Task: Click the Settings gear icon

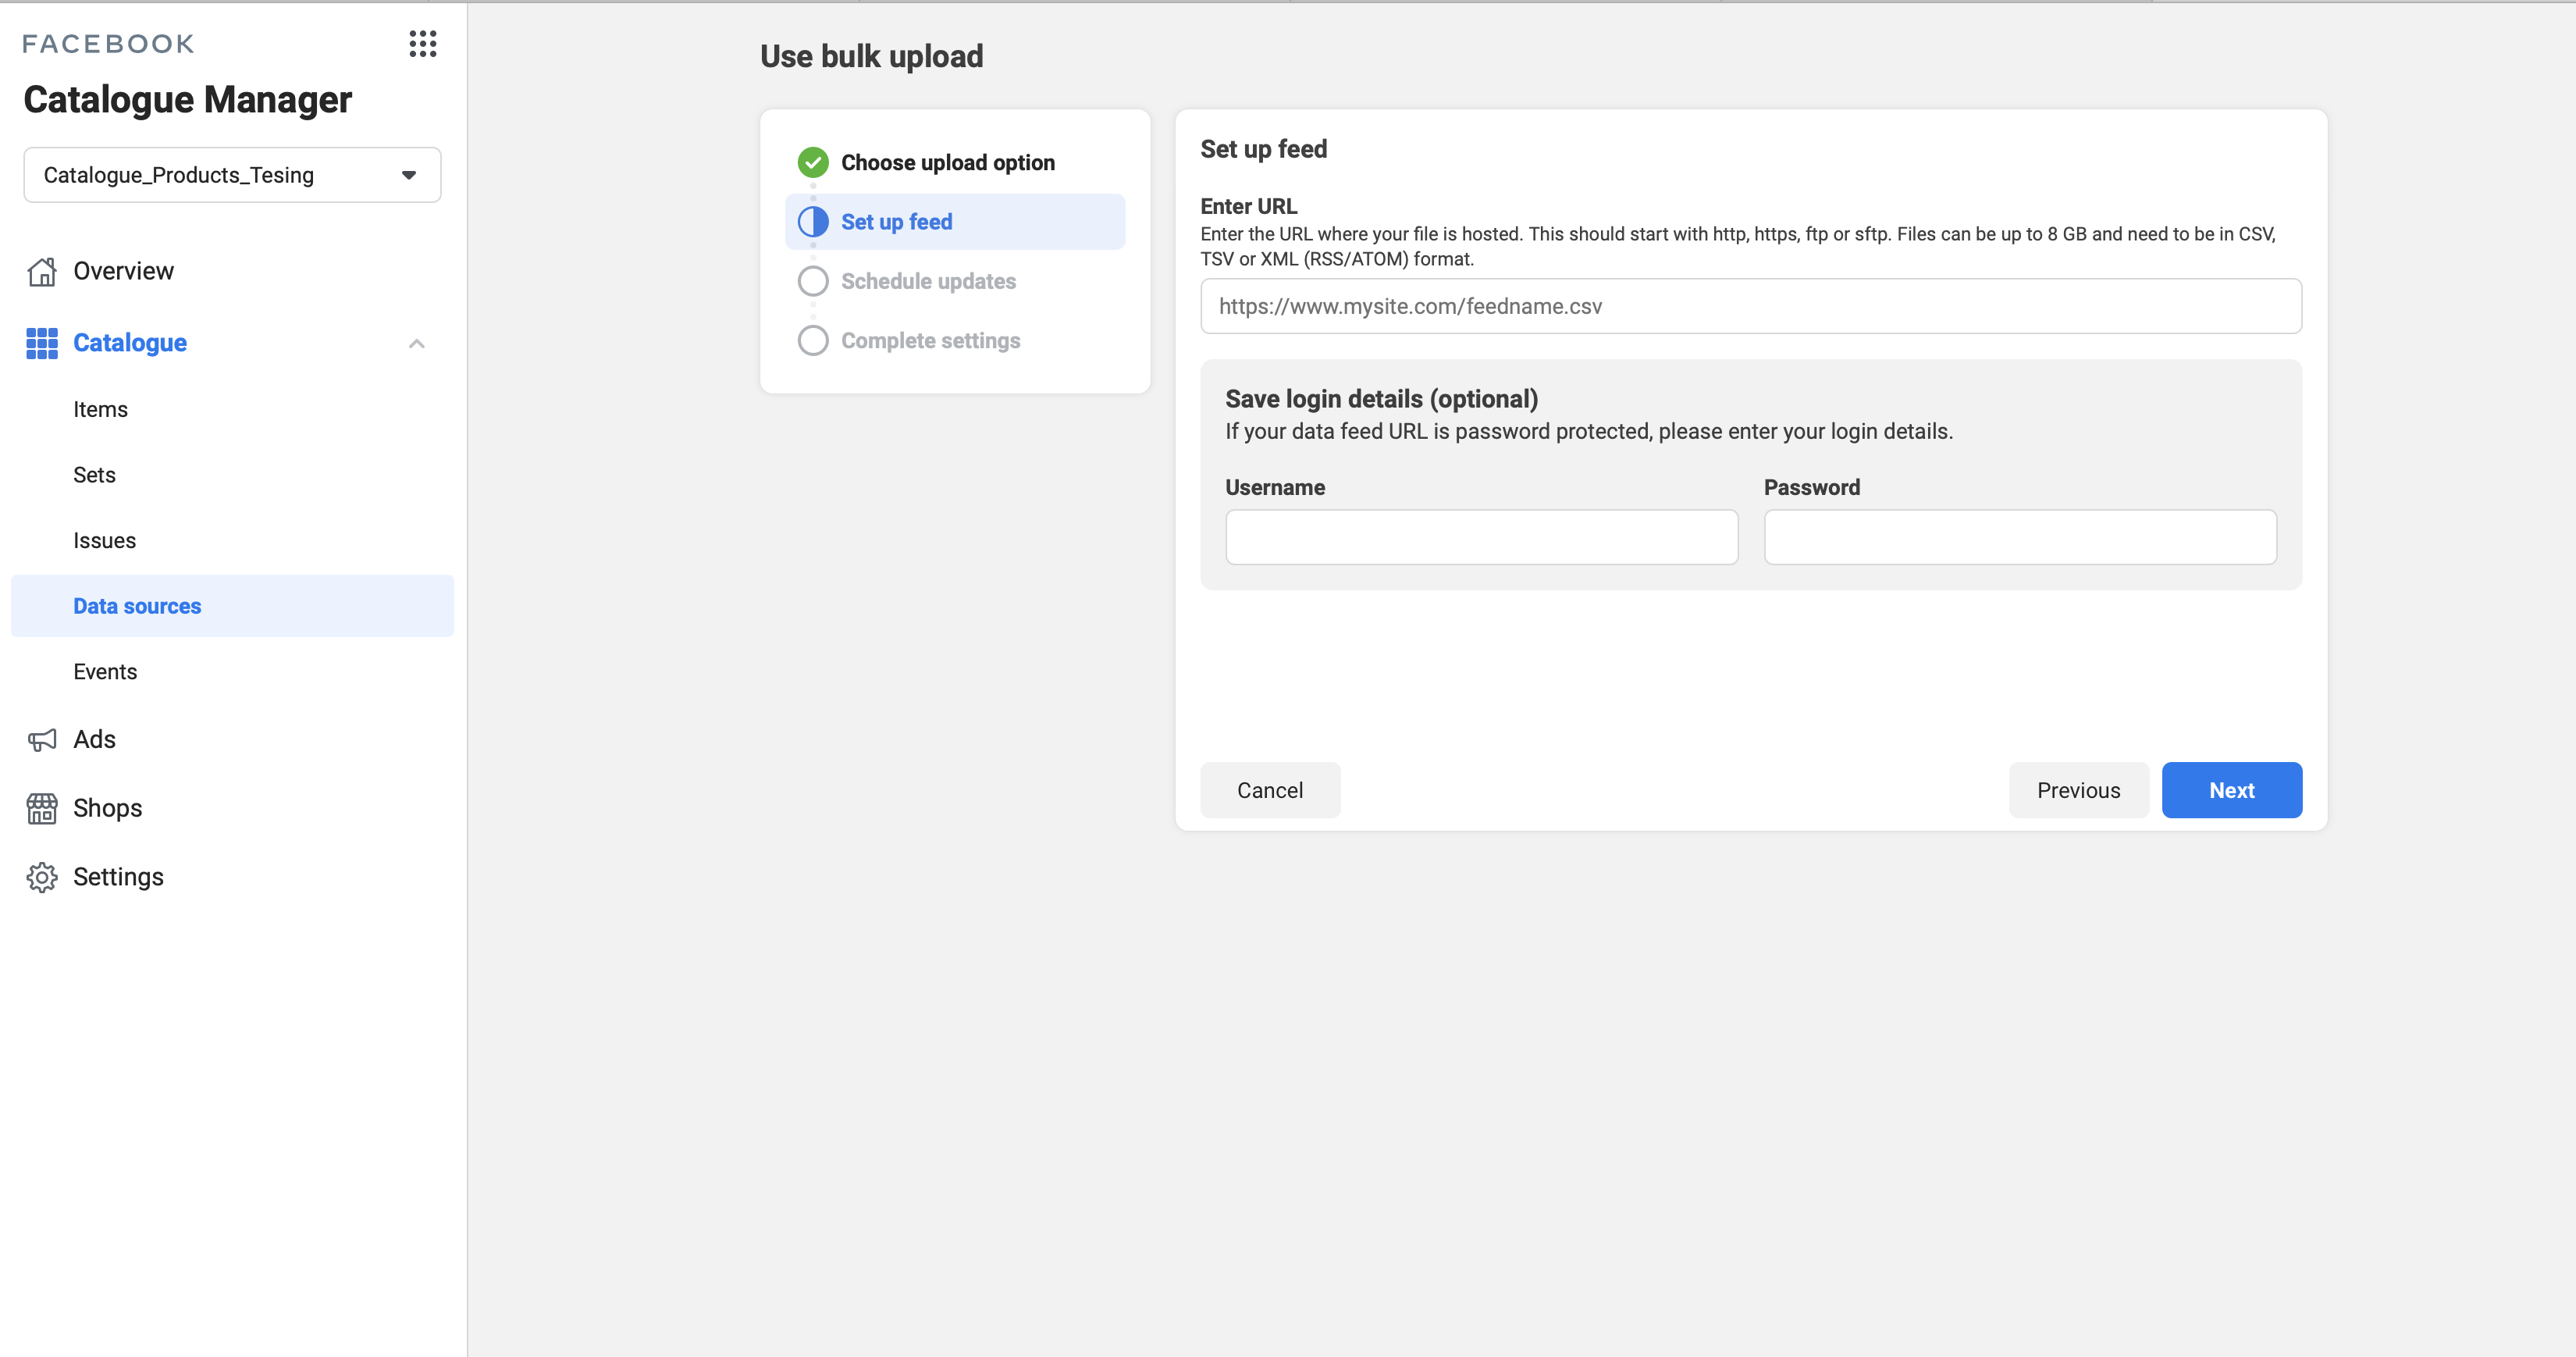Action: [41, 876]
